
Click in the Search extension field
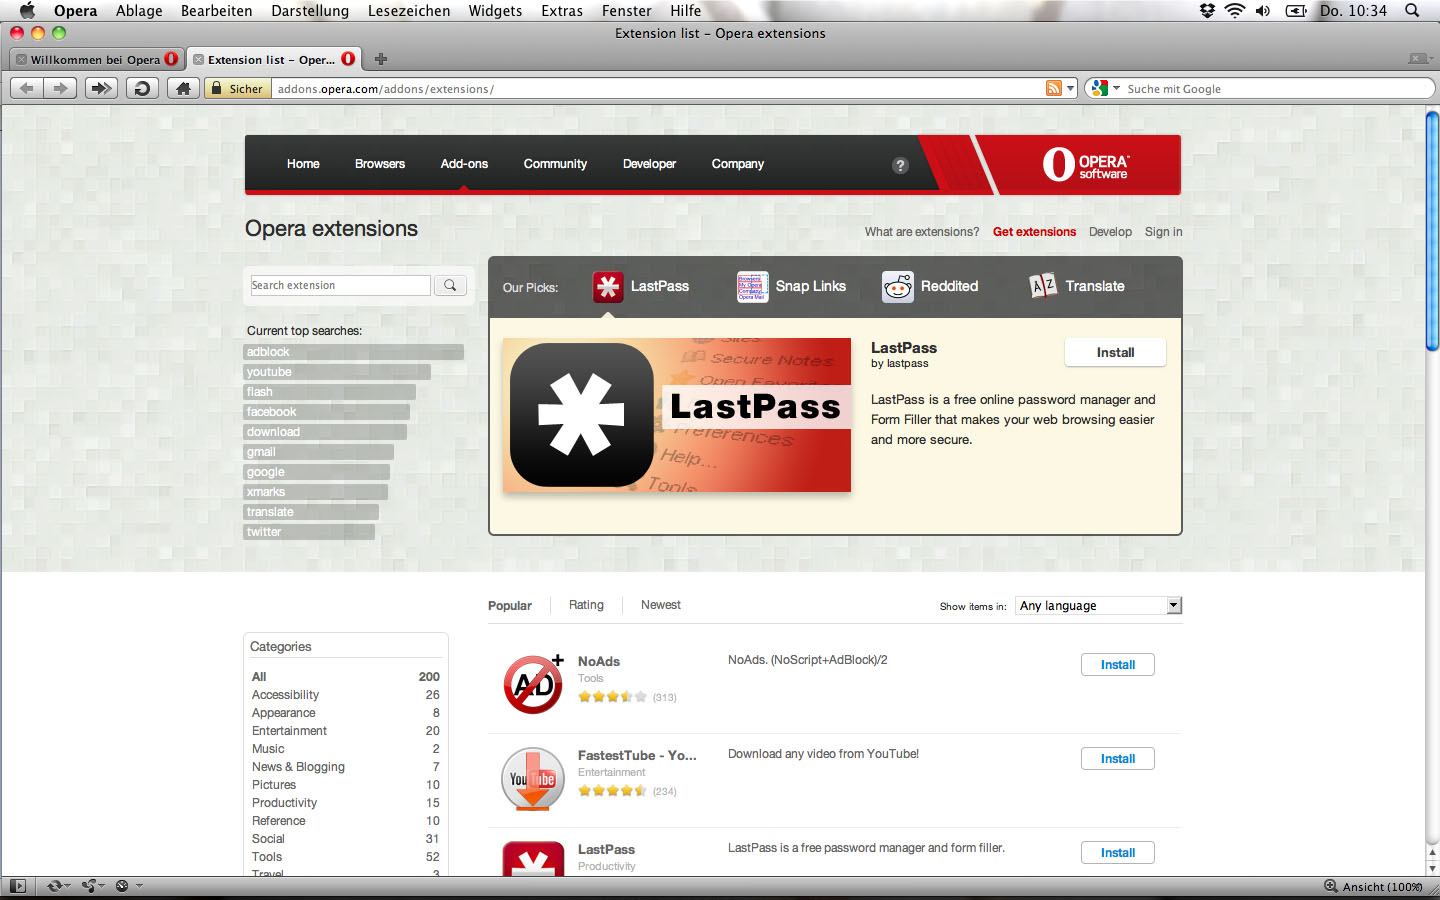(340, 286)
